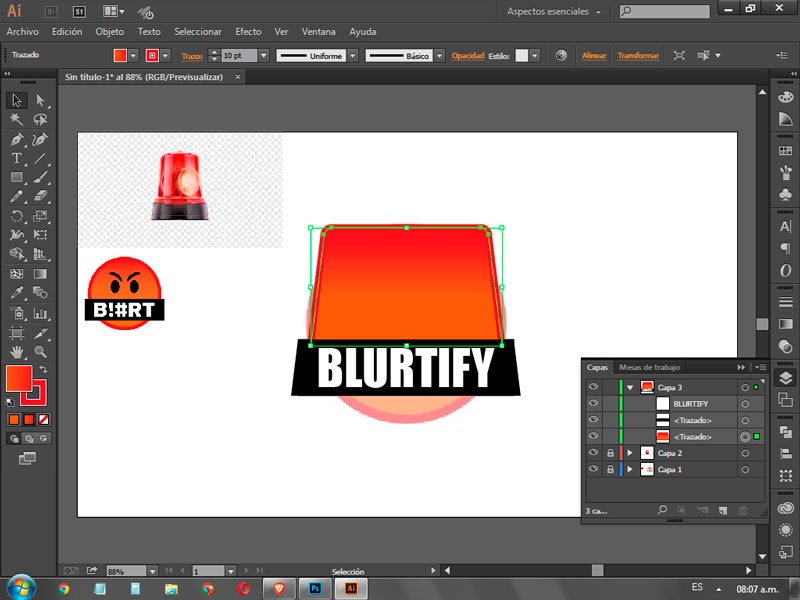Switch to Mesas de trabajo tab
This screenshot has height=600, width=800.
point(649,367)
